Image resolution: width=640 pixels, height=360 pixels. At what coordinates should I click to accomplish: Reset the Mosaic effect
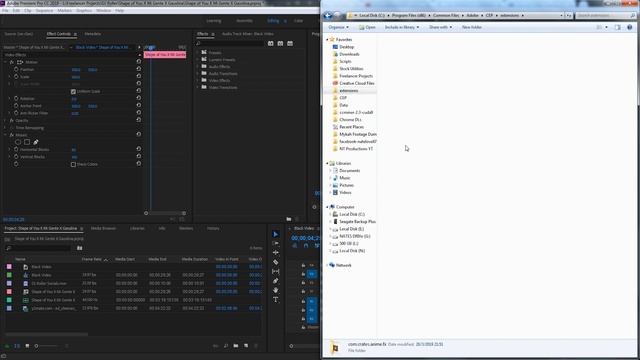click(139, 134)
